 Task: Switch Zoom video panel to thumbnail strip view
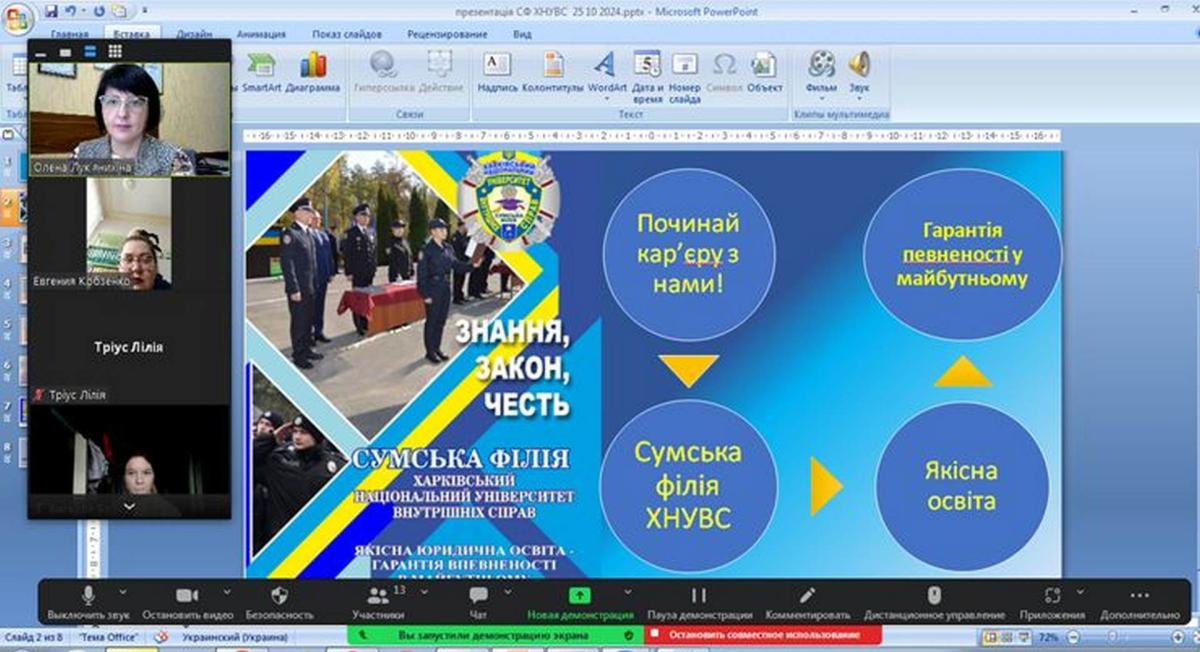point(90,50)
